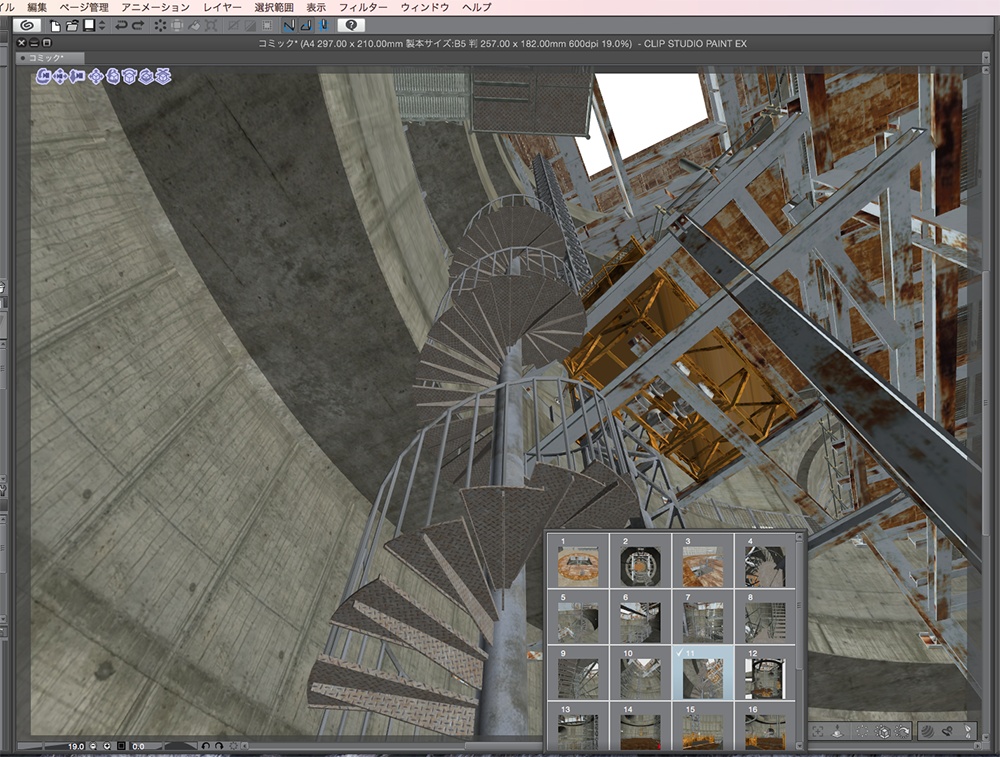This screenshot has width=1000, height=757.
Task: Select camera preset thumbnail 10
Action: click(640, 673)
